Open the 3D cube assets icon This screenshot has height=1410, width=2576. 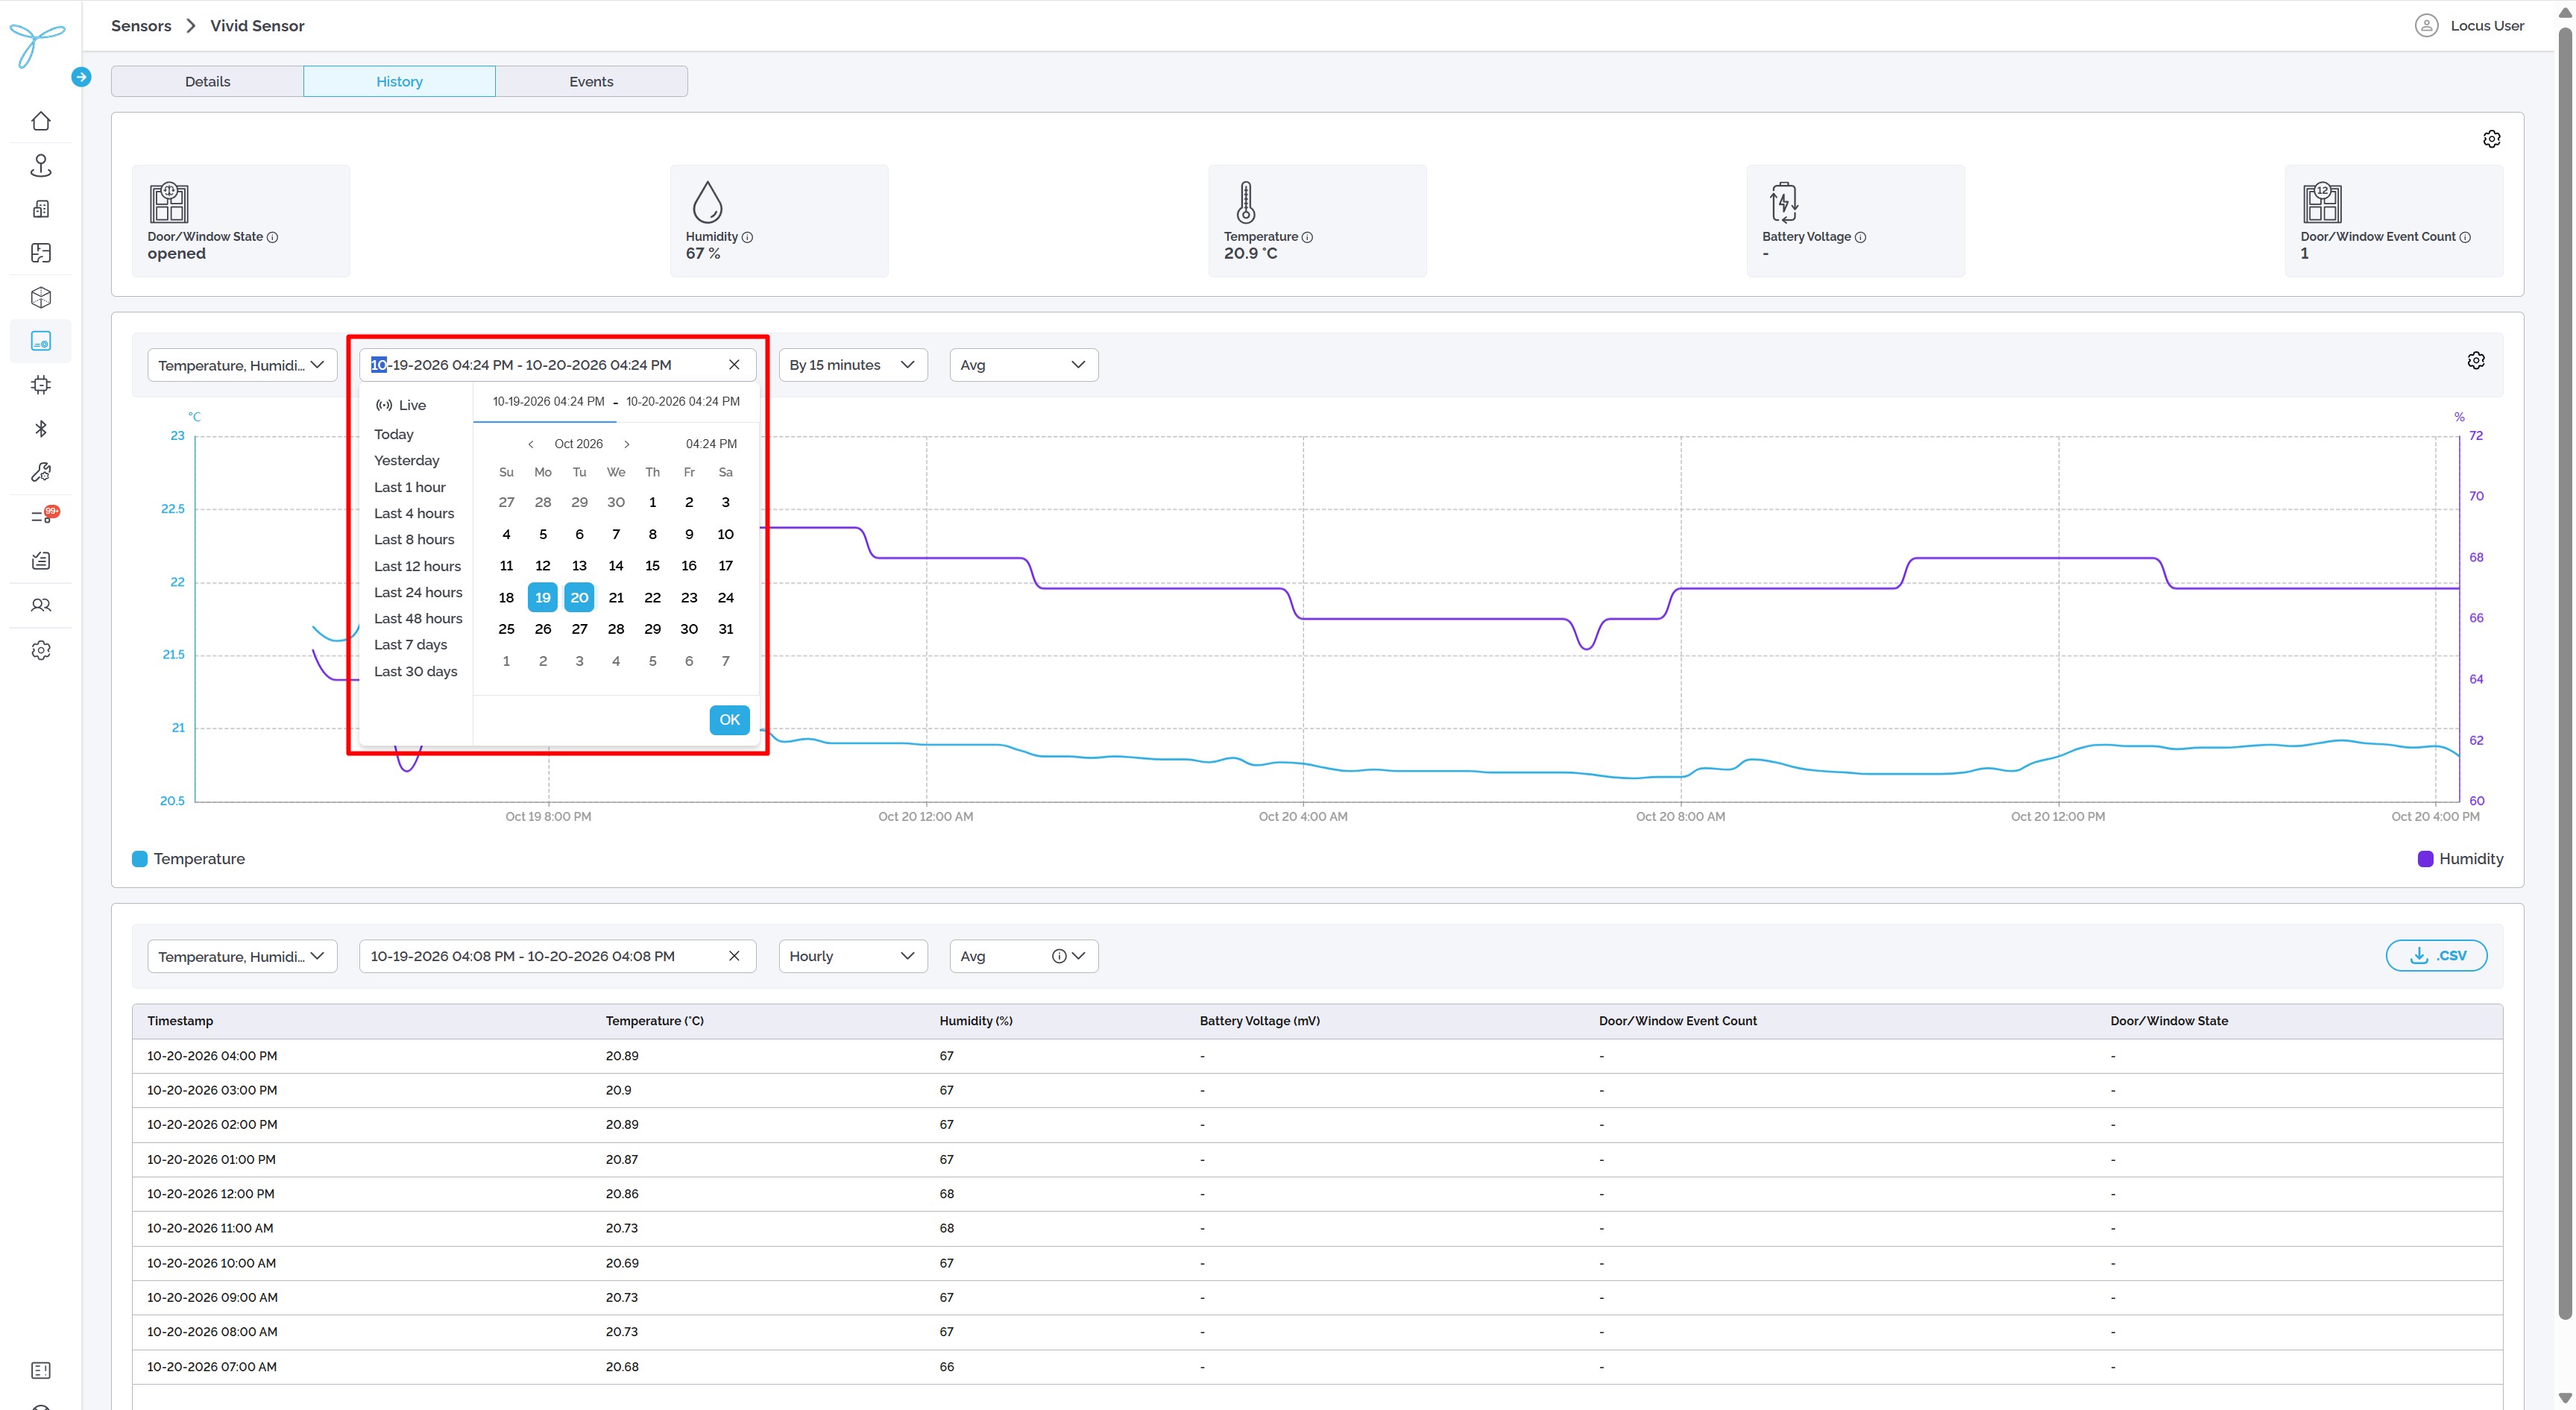point(41,297)
